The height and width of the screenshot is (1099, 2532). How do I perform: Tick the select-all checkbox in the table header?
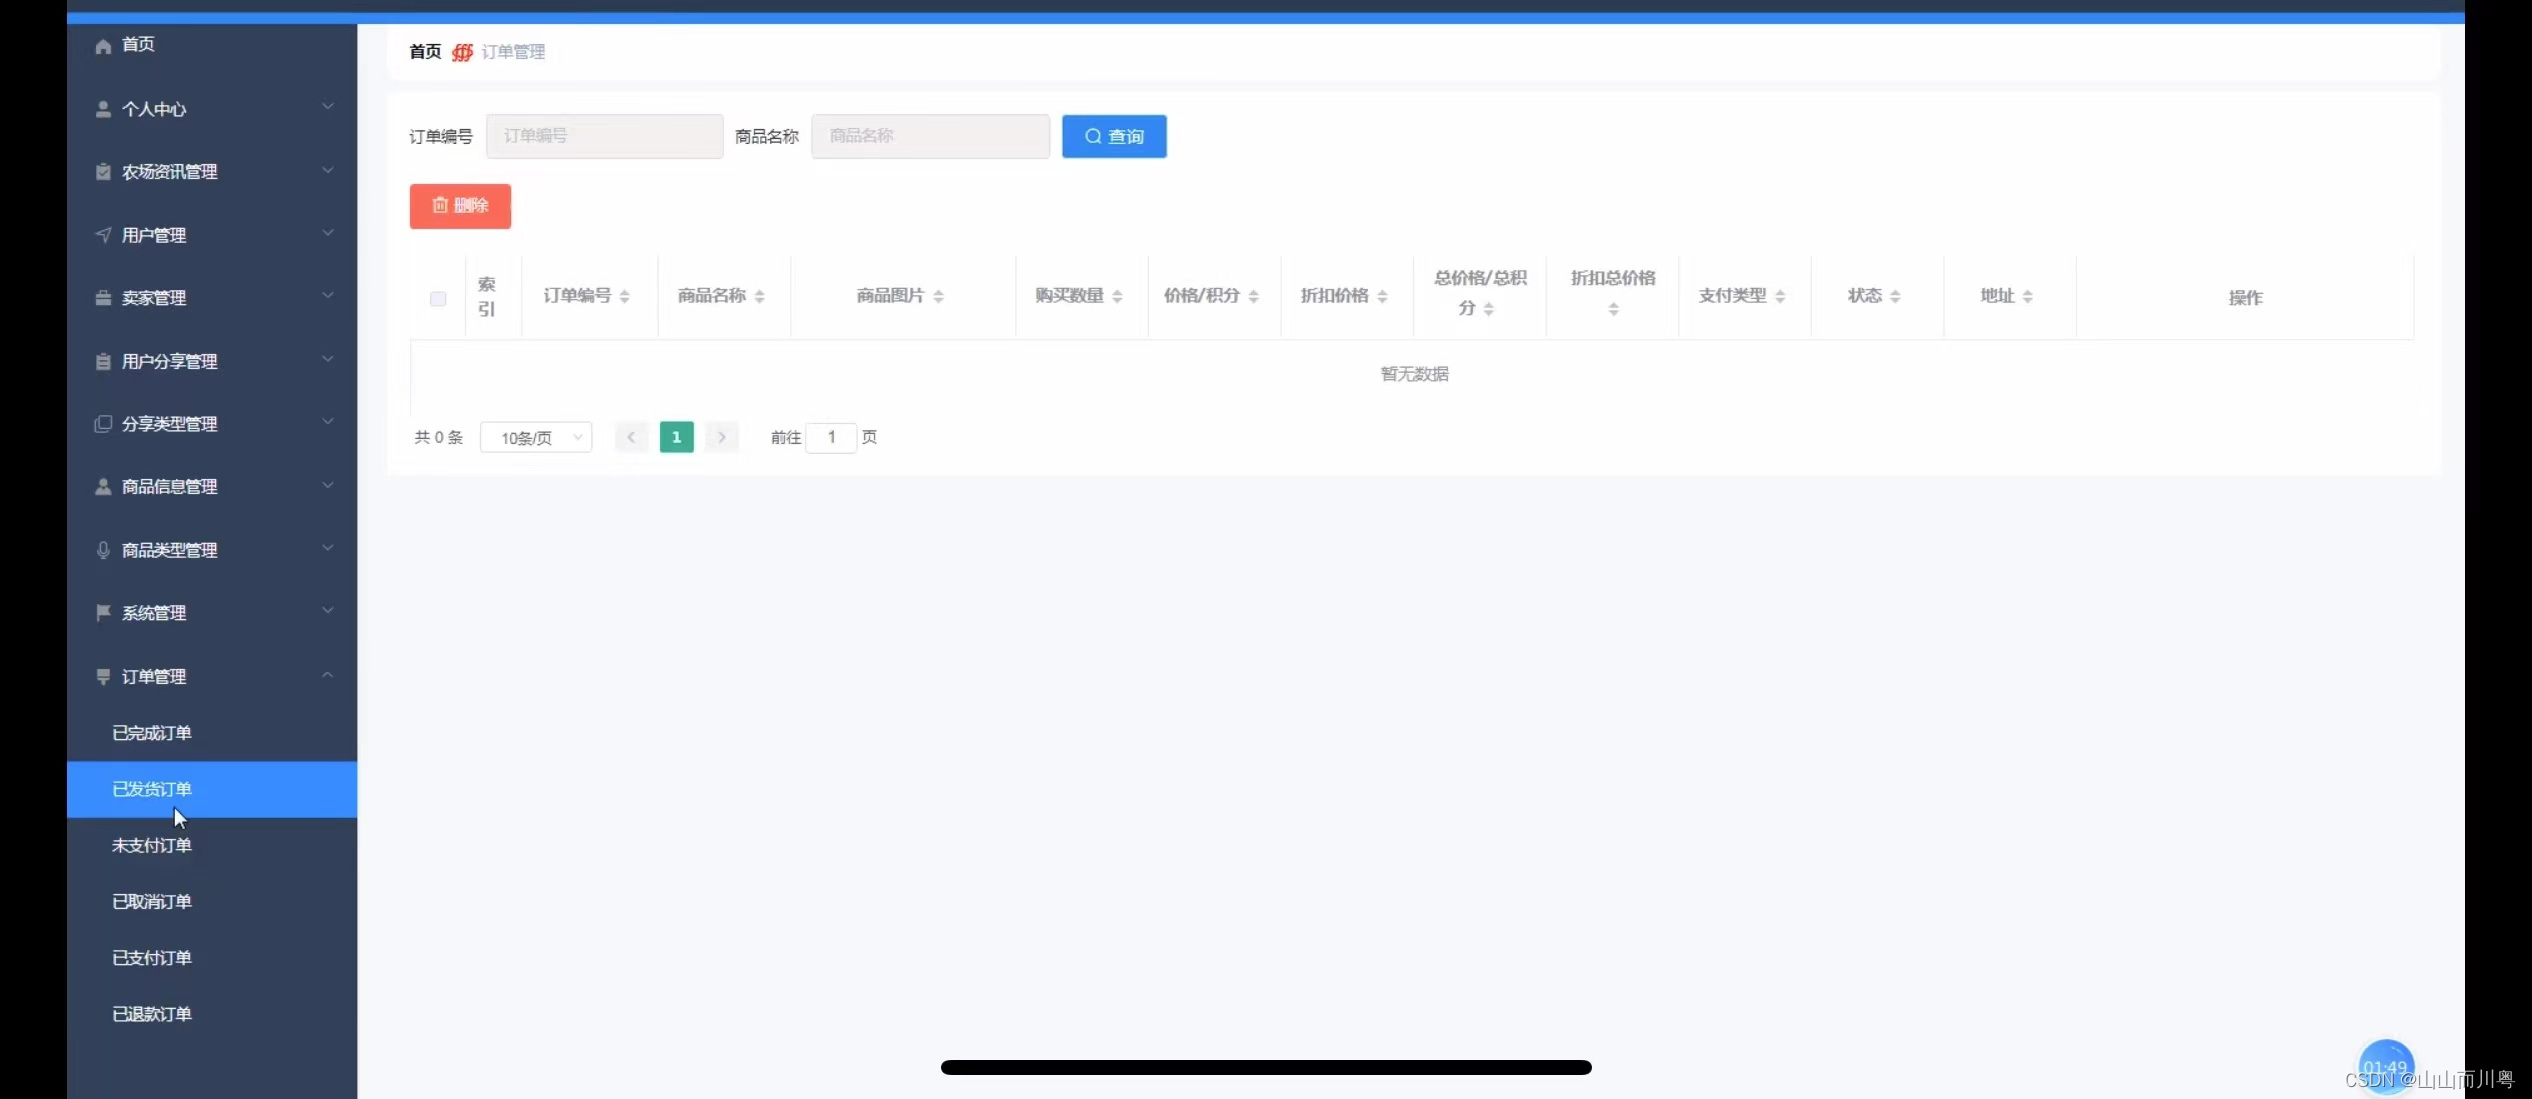438,299
